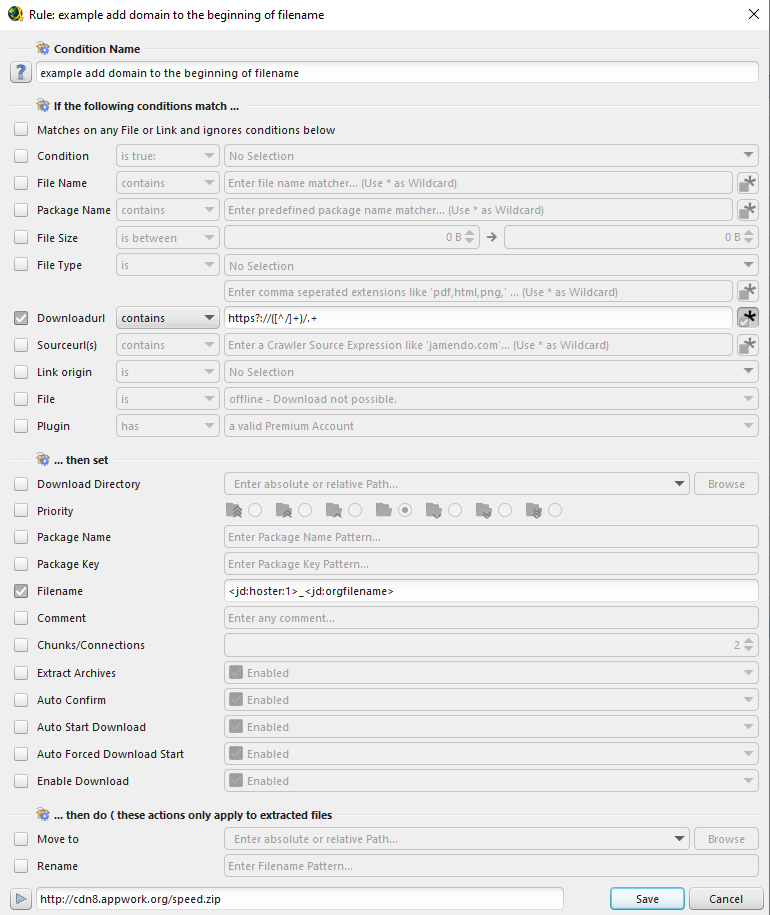
Task: Select the default priority radio button
Action: [405, 511]
